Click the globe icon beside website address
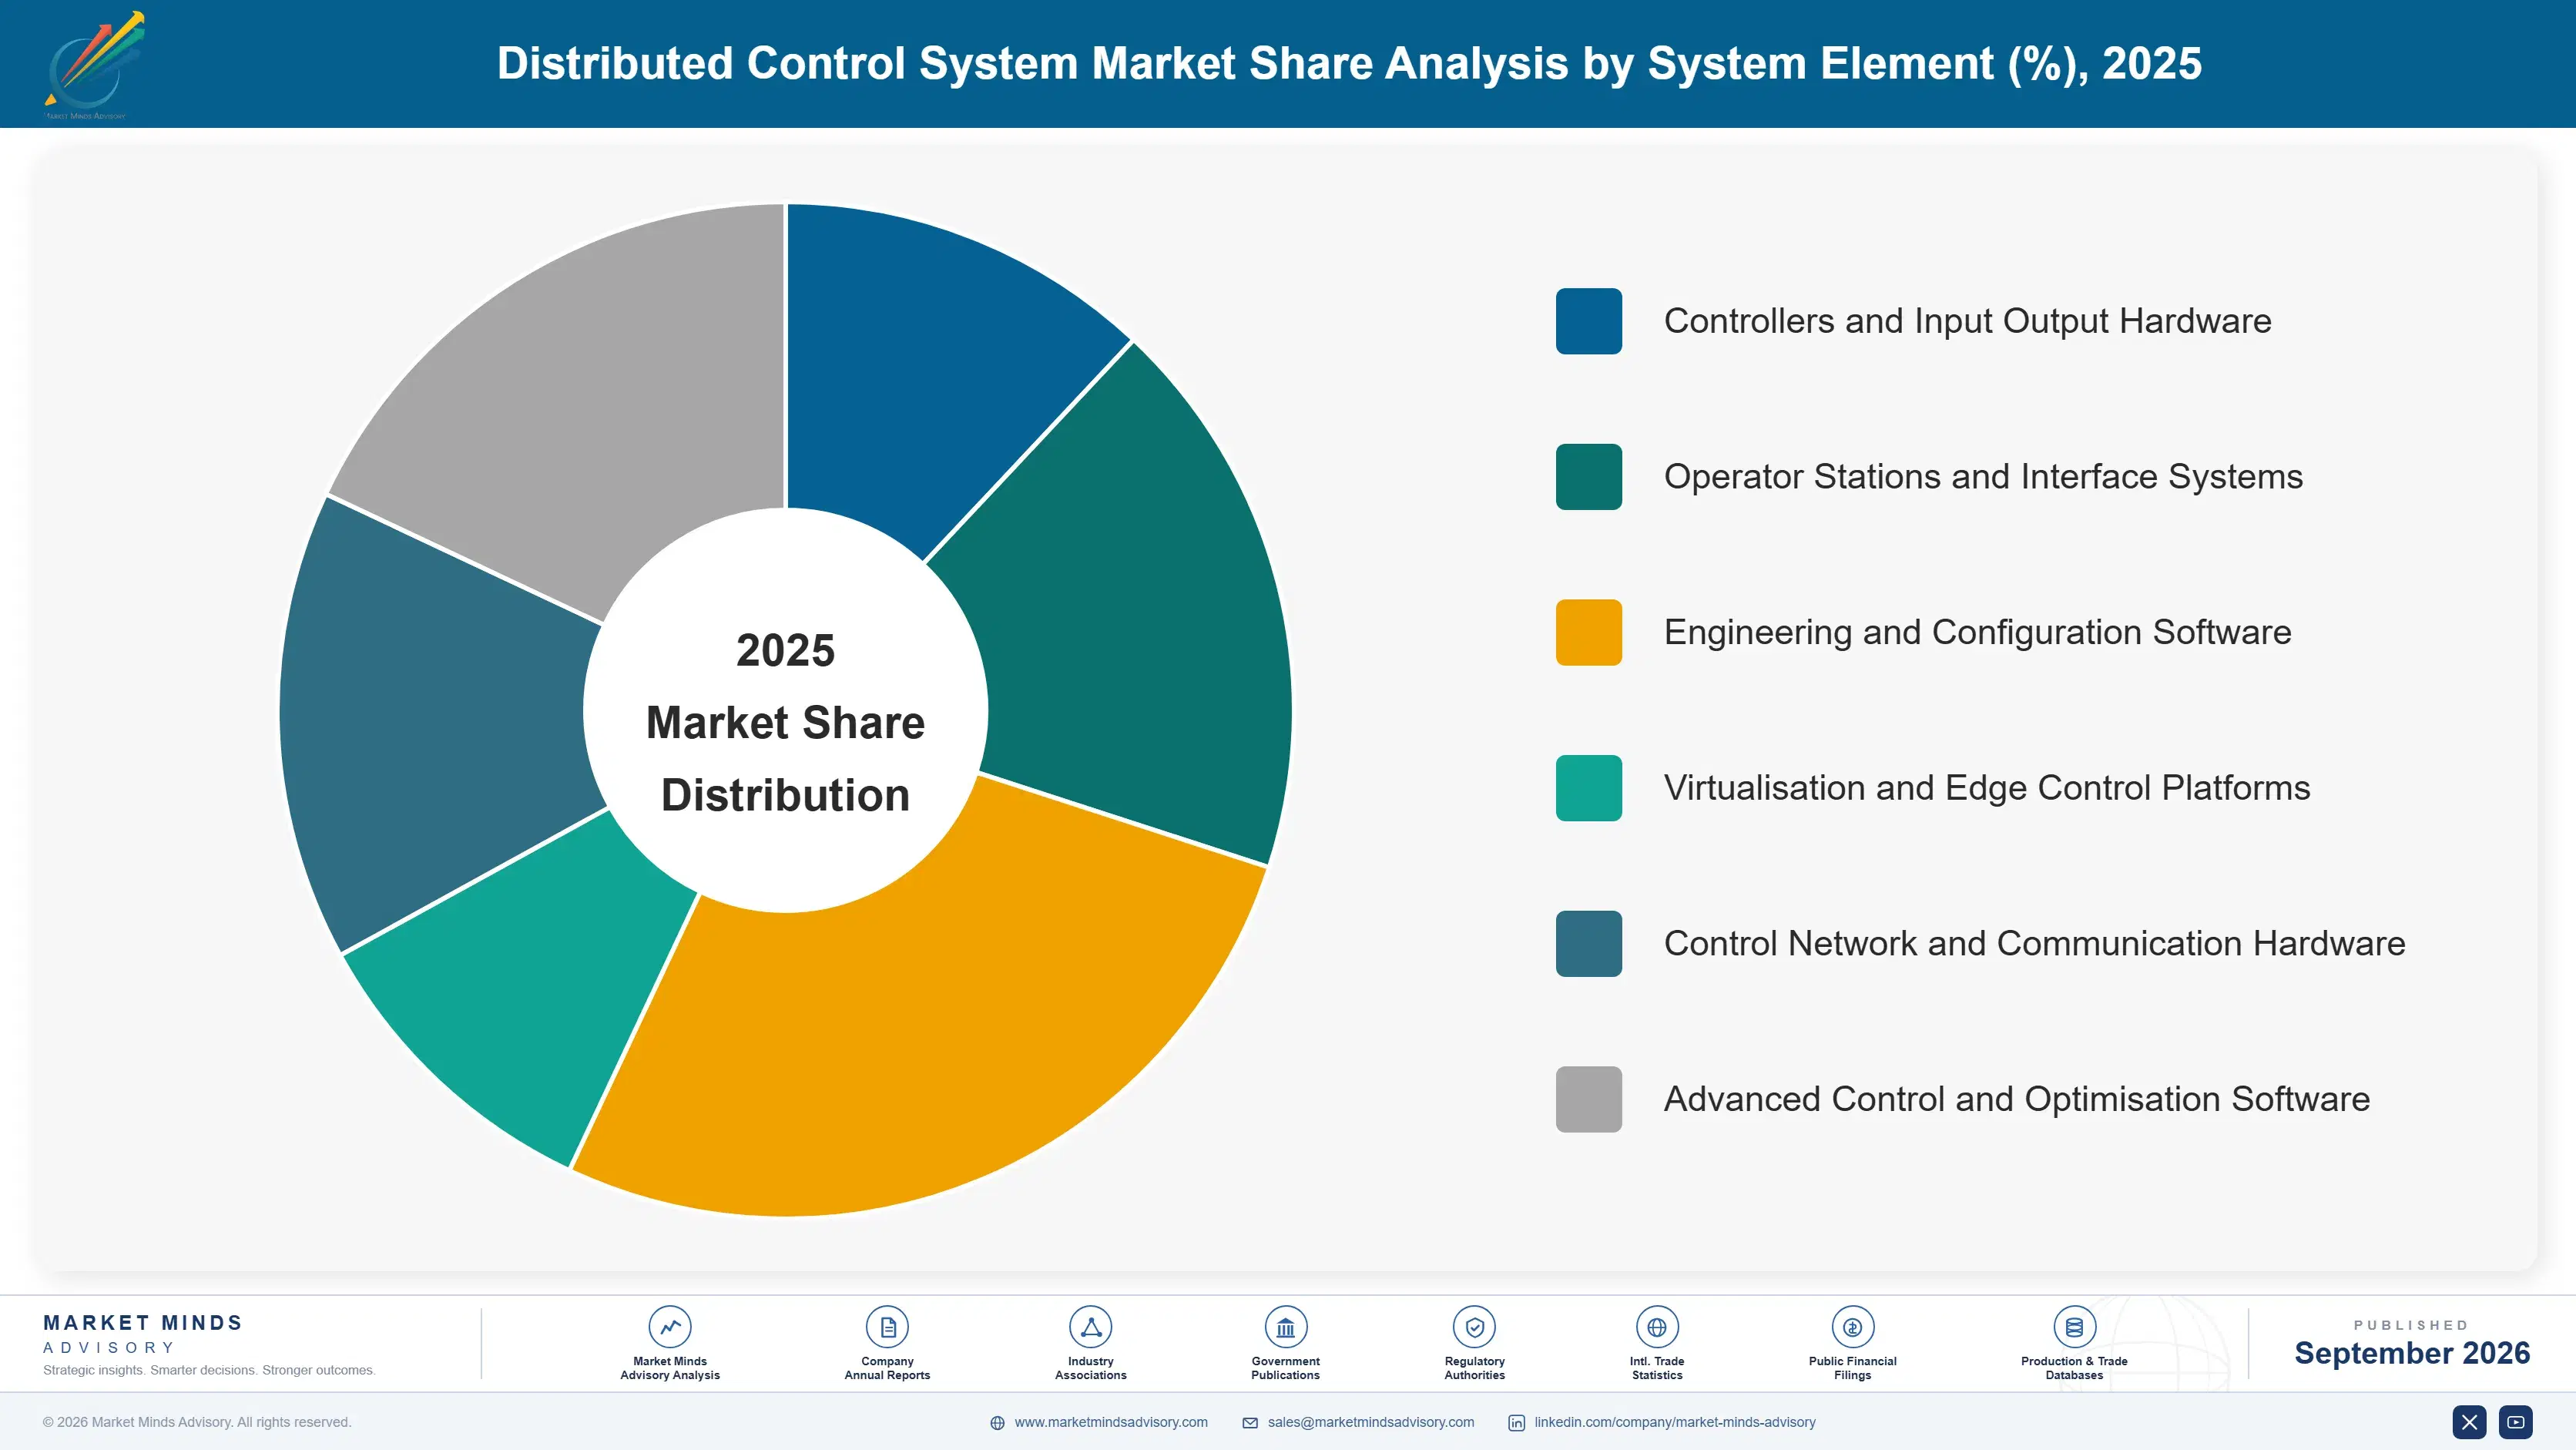Screen dimensions: 2576x1450 pyautogui.click(x=997, y=1423)
